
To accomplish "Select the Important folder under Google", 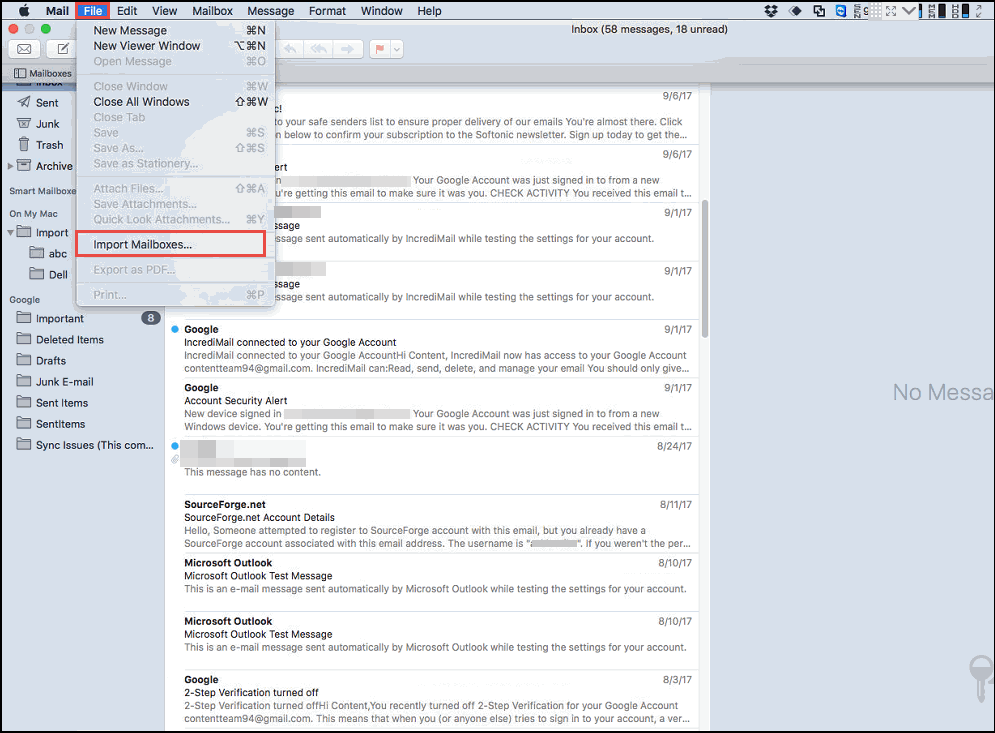I will tap(60, 319).
